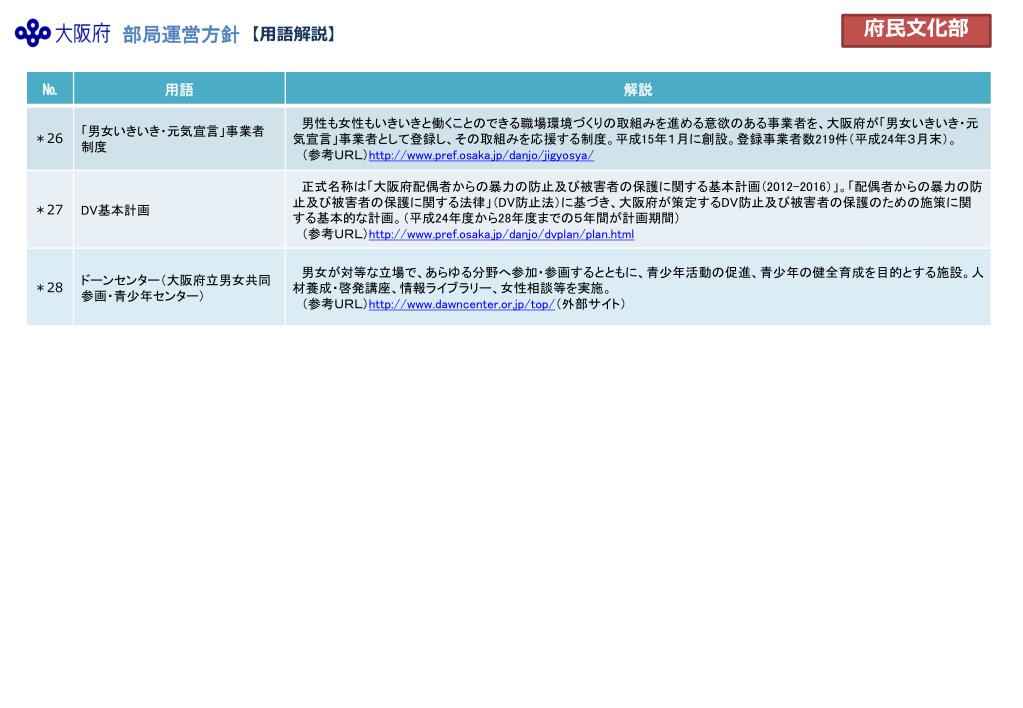Click the 解説 column header

638,89
